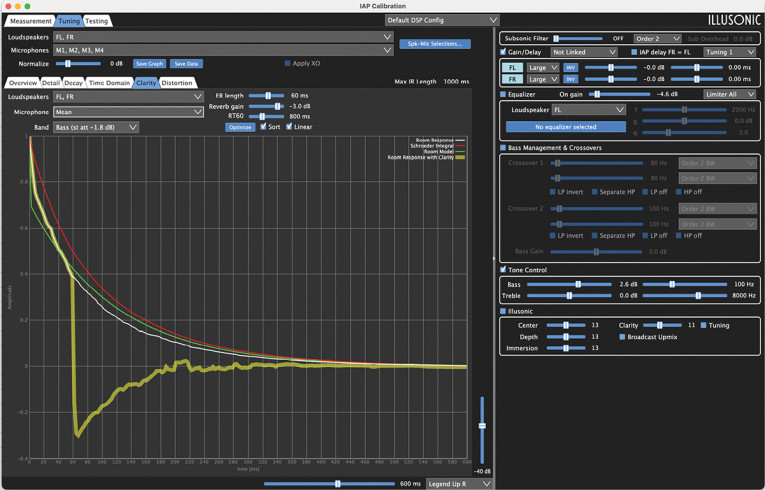Enable the Apply XO checkbox

point(288,63)
